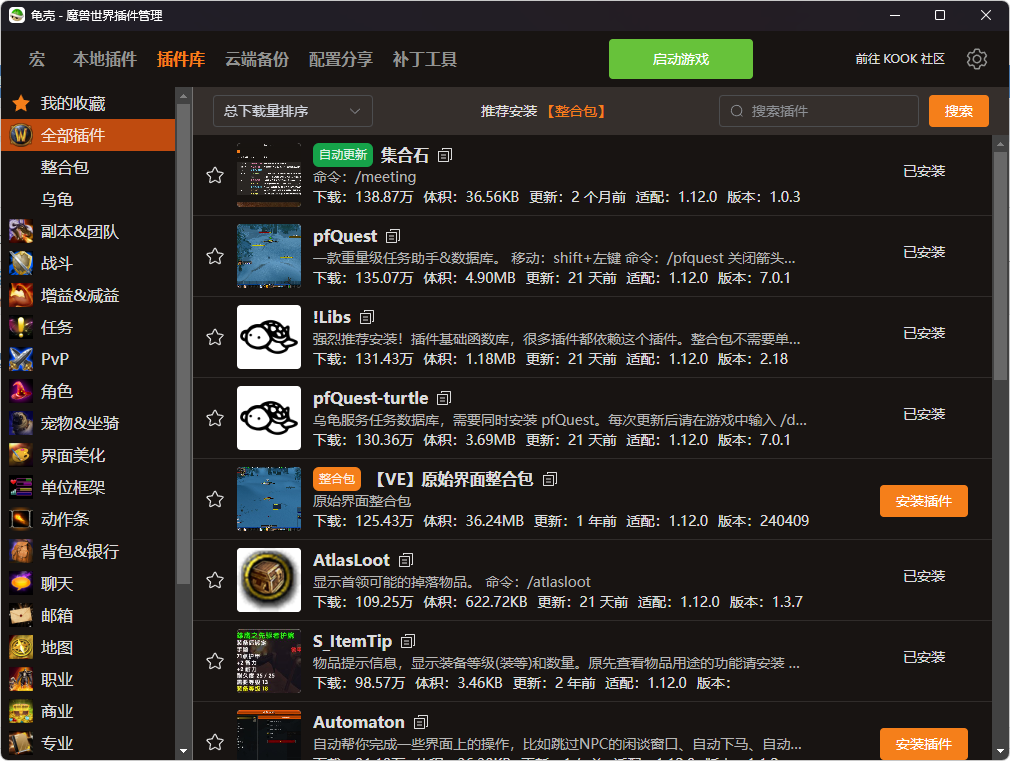The image size is (1010, 761).
Task: Install the 【VE】原始界面整合包 via 安装插件
Action: (x=923, y=501)
